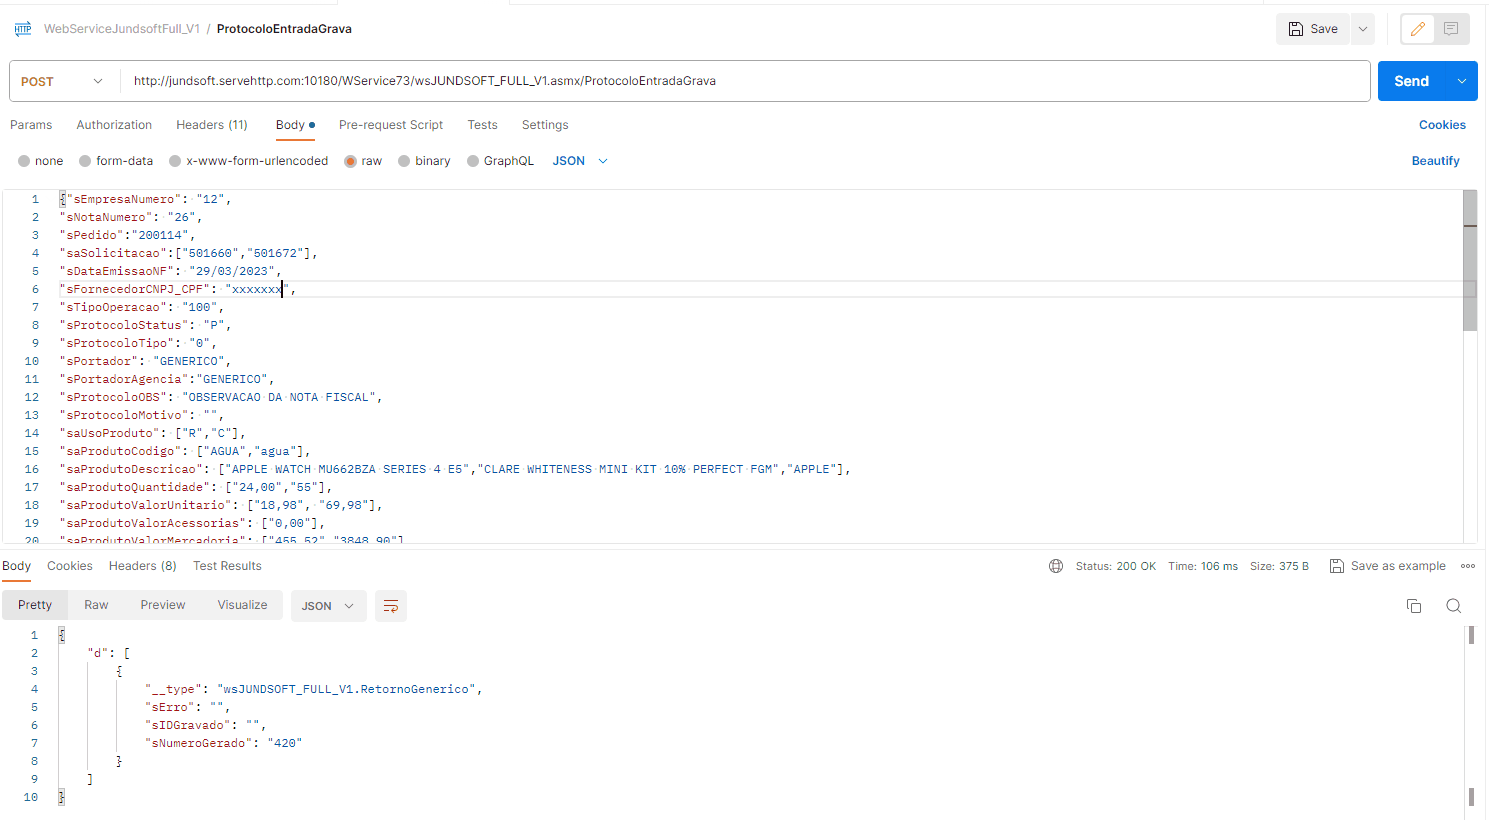Select the binary body option
This screenshot has width=1489, height=820.
[x=404, y=161]
